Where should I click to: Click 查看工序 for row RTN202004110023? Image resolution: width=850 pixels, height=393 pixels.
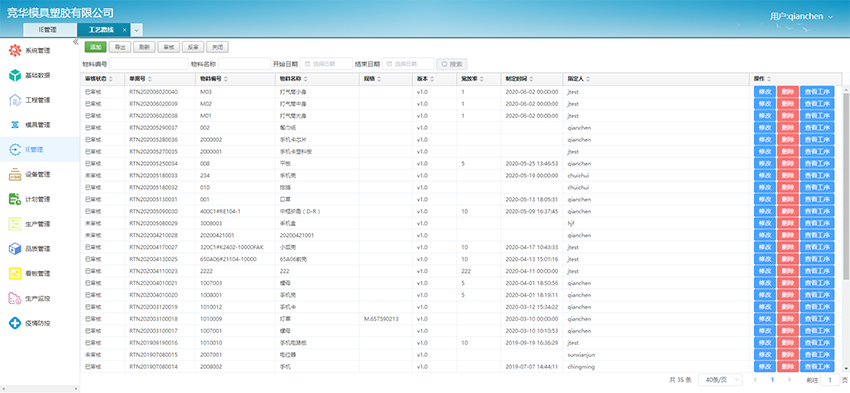817,271
